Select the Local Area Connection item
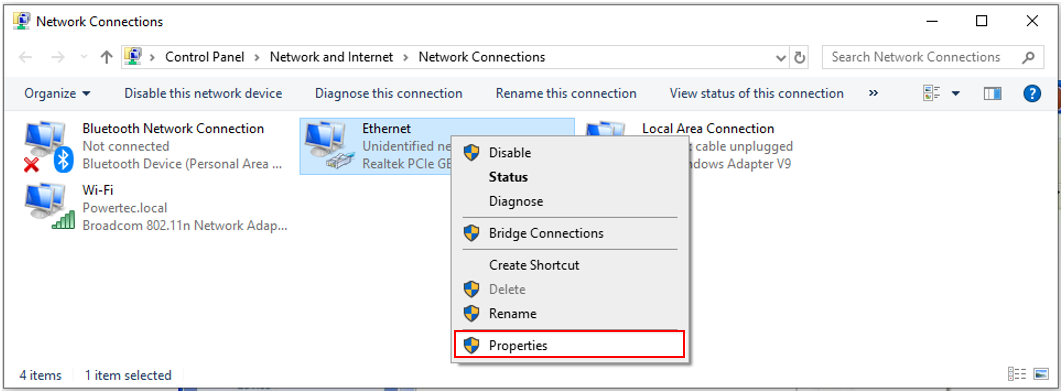 (x=708, y=128)
